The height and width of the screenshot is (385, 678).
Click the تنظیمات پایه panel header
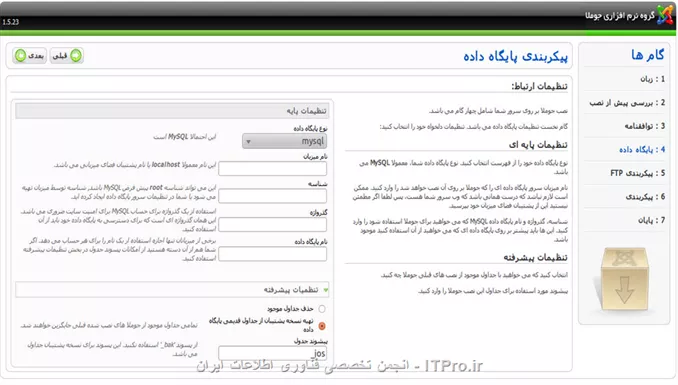(x=172, y=111)
